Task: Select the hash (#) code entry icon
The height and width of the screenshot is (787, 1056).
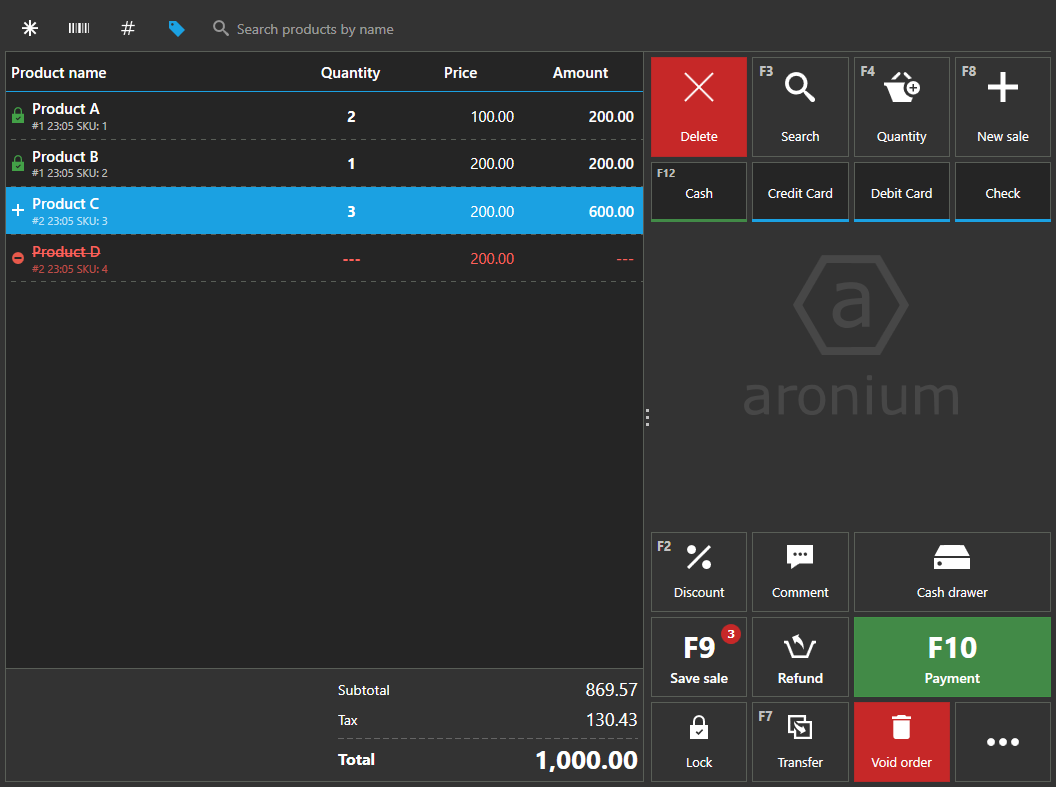Action: pos(127,28)
